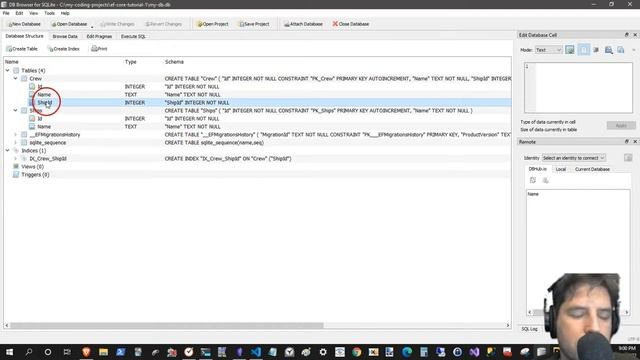Open Visual Studio Code from the taskbar
640x360 pixels.
click(x=256, y=352)
